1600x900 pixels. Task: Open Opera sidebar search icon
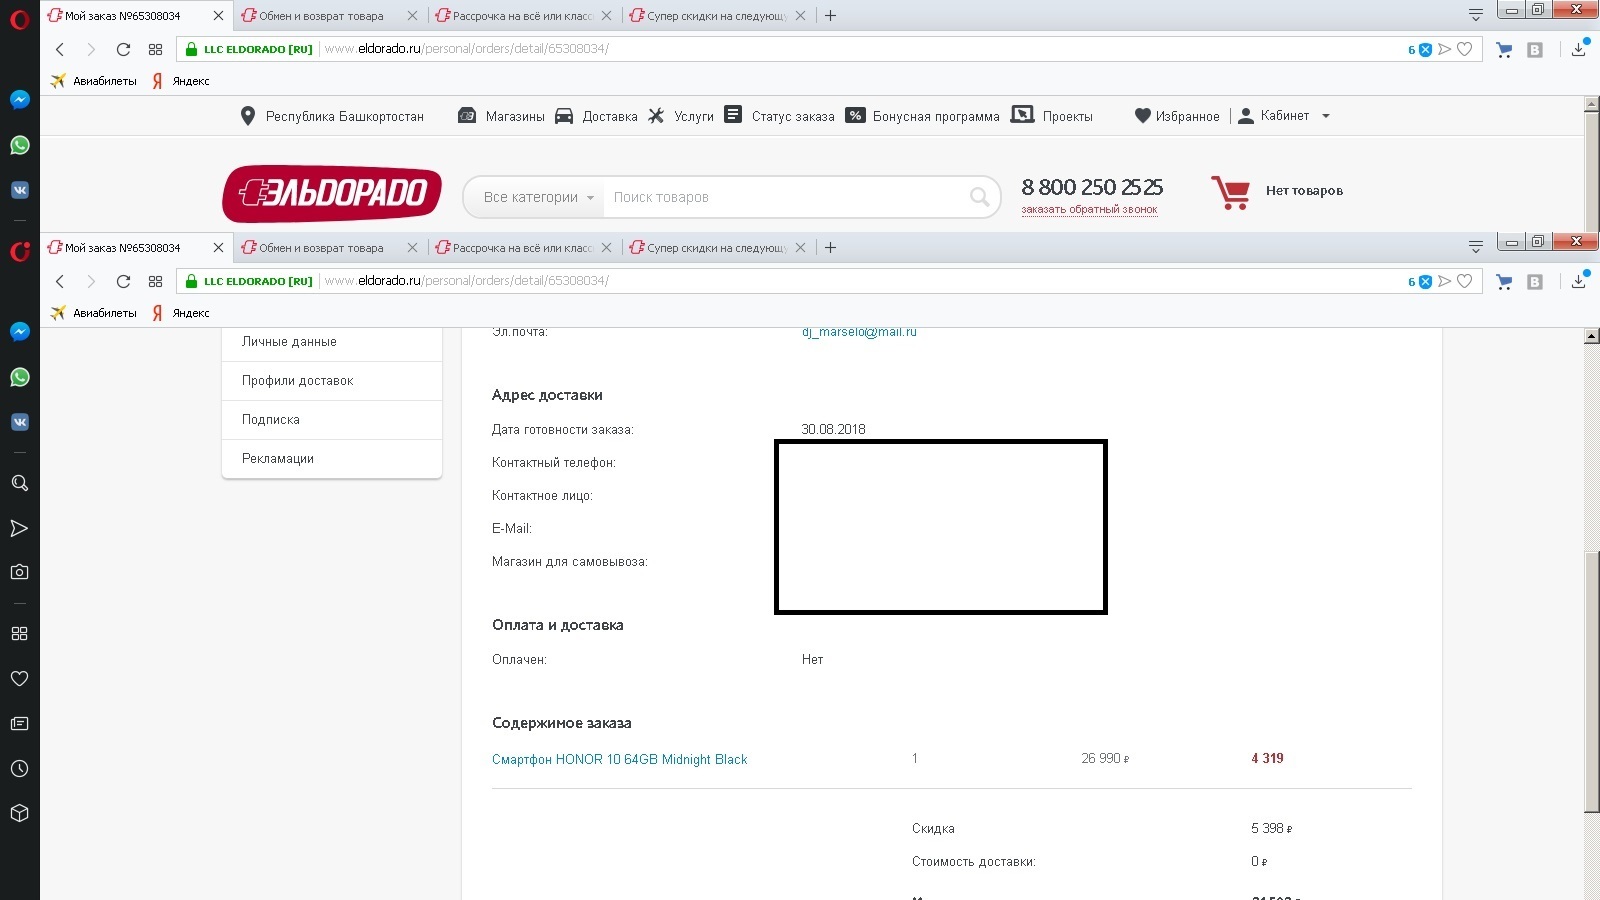[19, 483]
